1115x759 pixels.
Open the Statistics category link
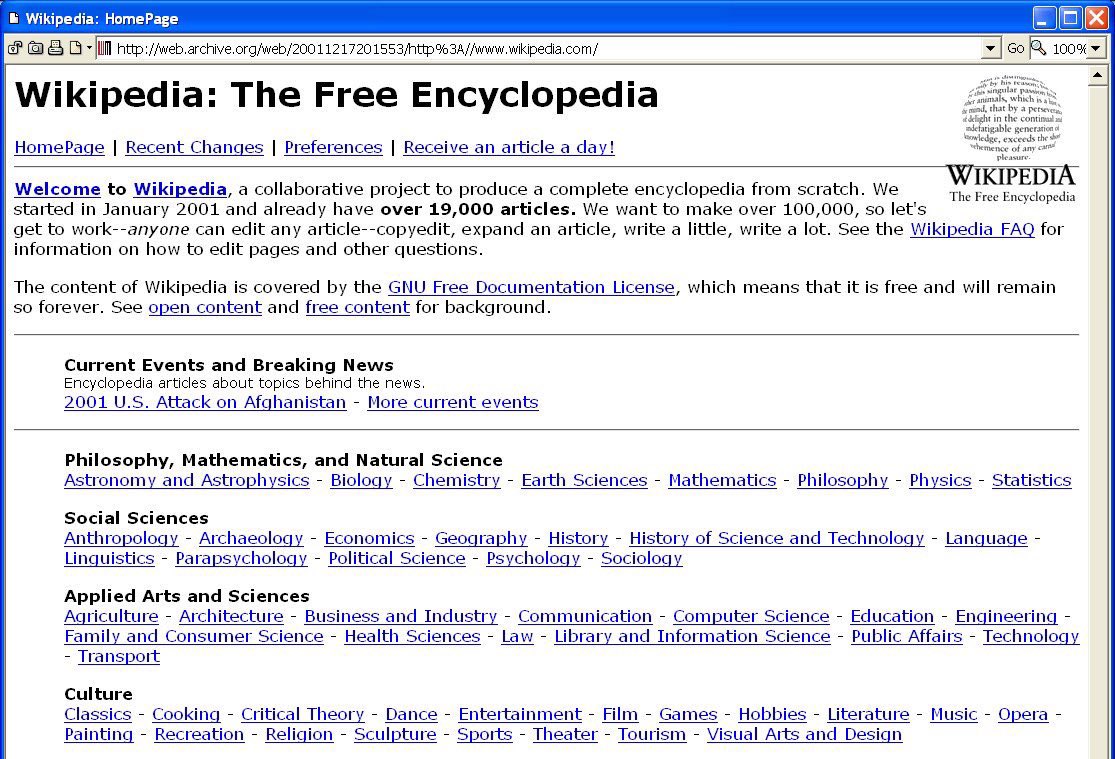[x=1032, y=480]
